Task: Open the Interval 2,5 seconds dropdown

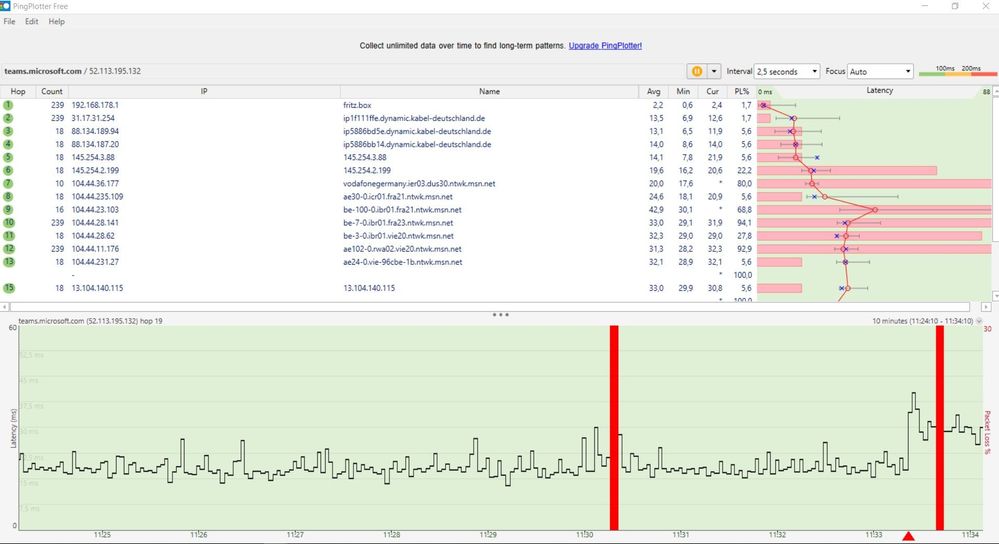Action: [787, 71]
